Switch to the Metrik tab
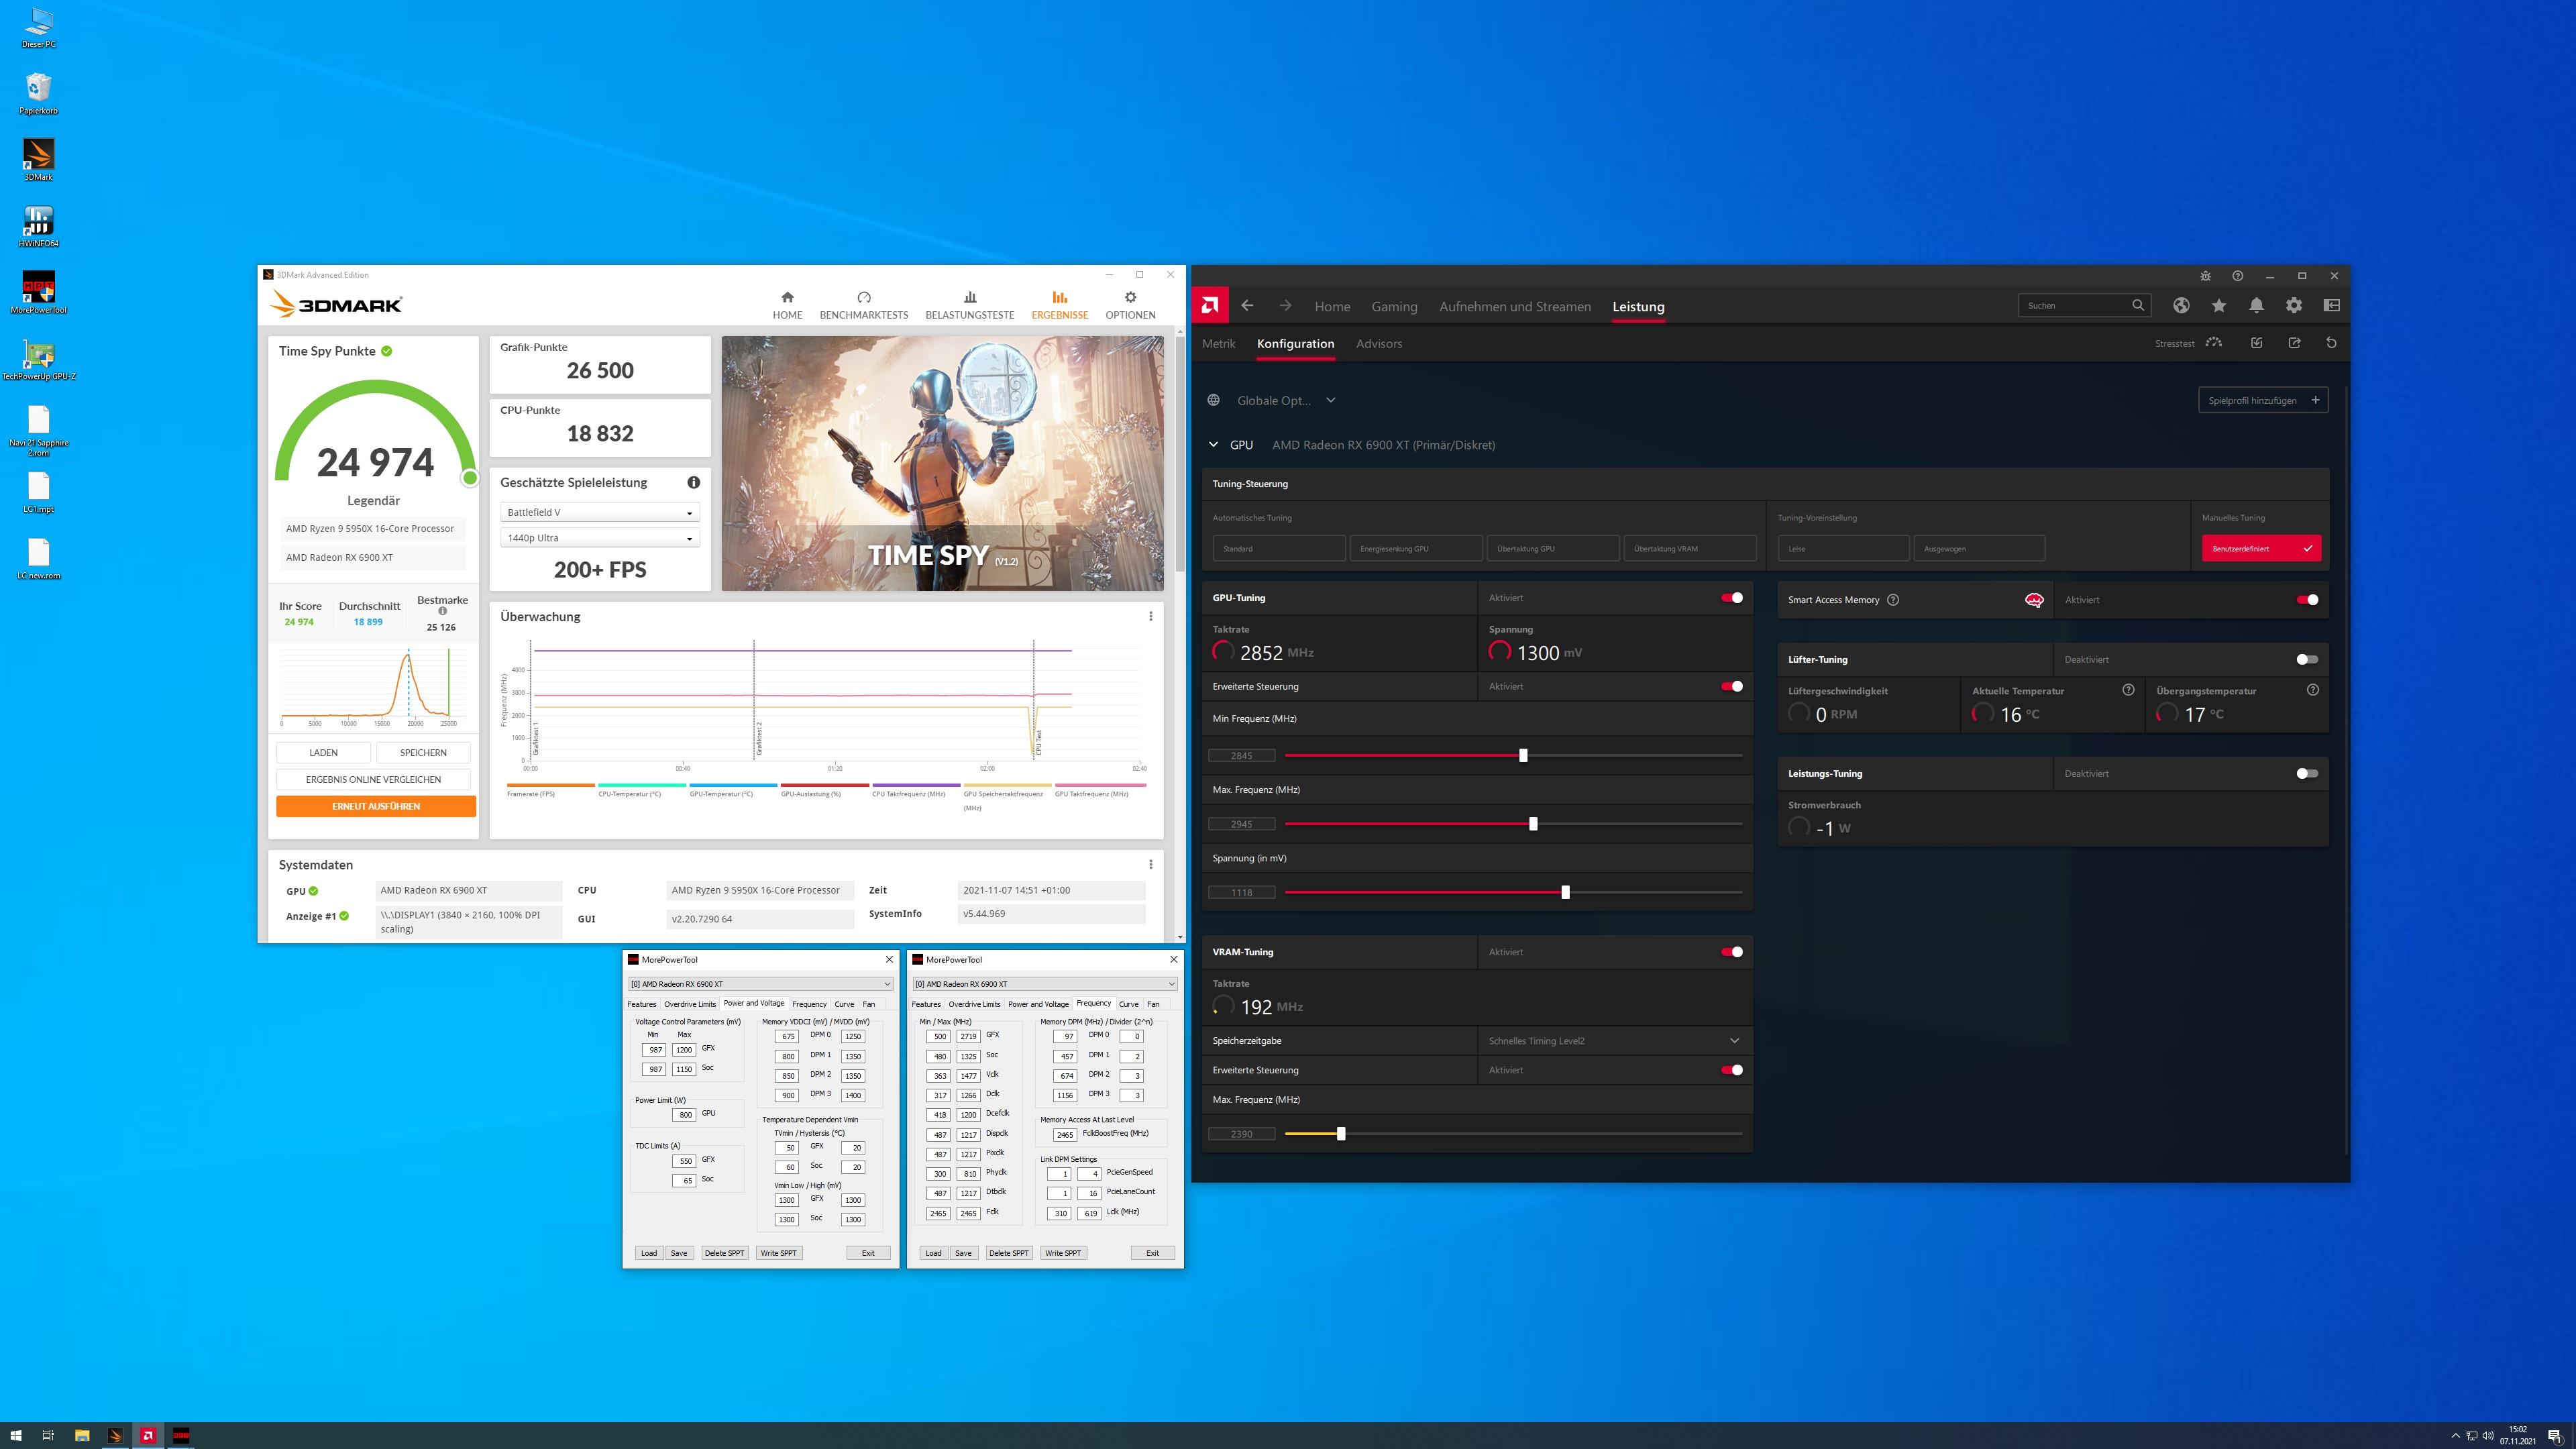Image resolution: width=2576 pixels, height=1449 pixels. pos(1218,343)
